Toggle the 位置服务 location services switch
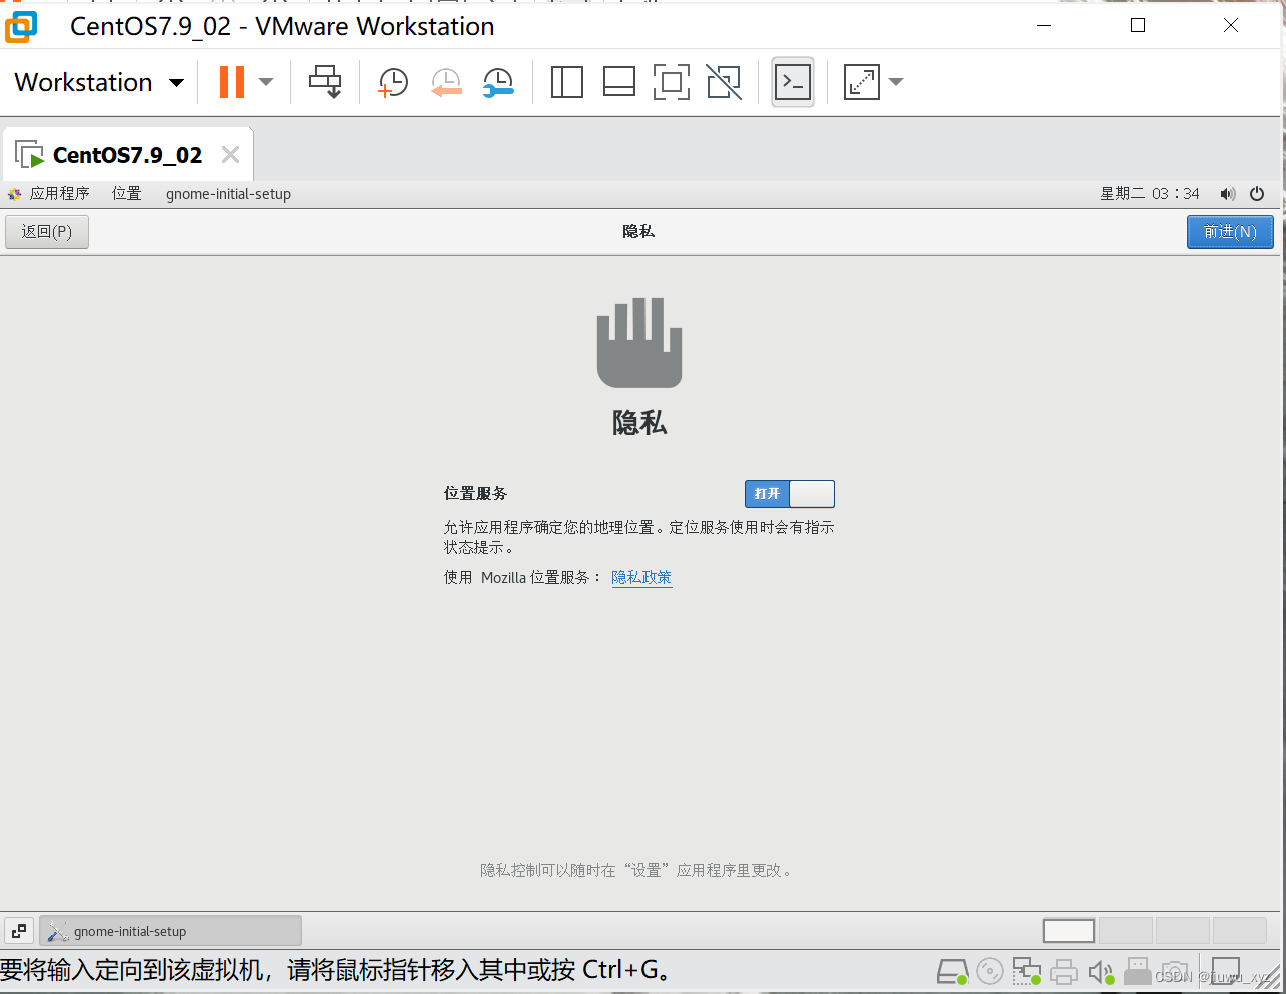The image size is (1286, 994). [x=789, y=494]
